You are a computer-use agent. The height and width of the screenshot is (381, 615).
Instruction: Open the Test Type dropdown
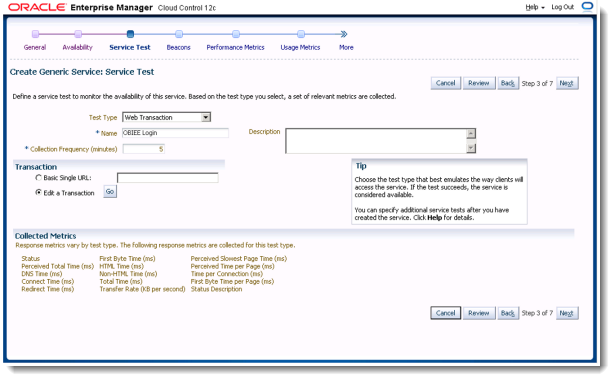point(166,117)
